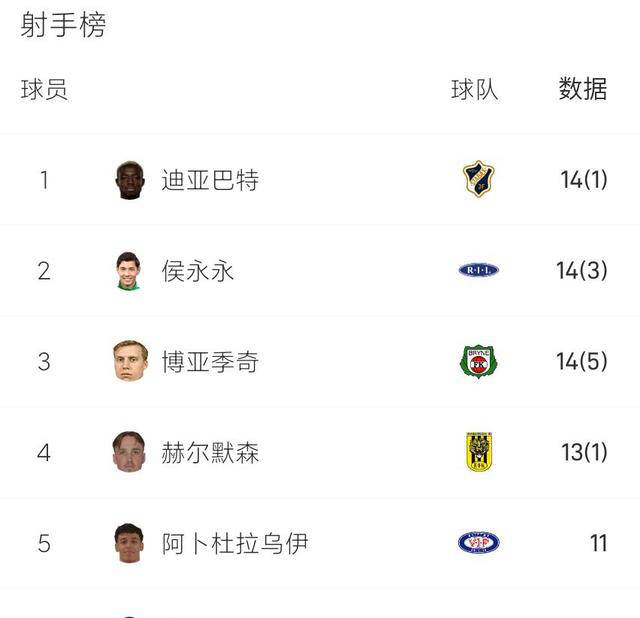
Task: View avatar of 博亚季奇
Action: click(130, 361)
